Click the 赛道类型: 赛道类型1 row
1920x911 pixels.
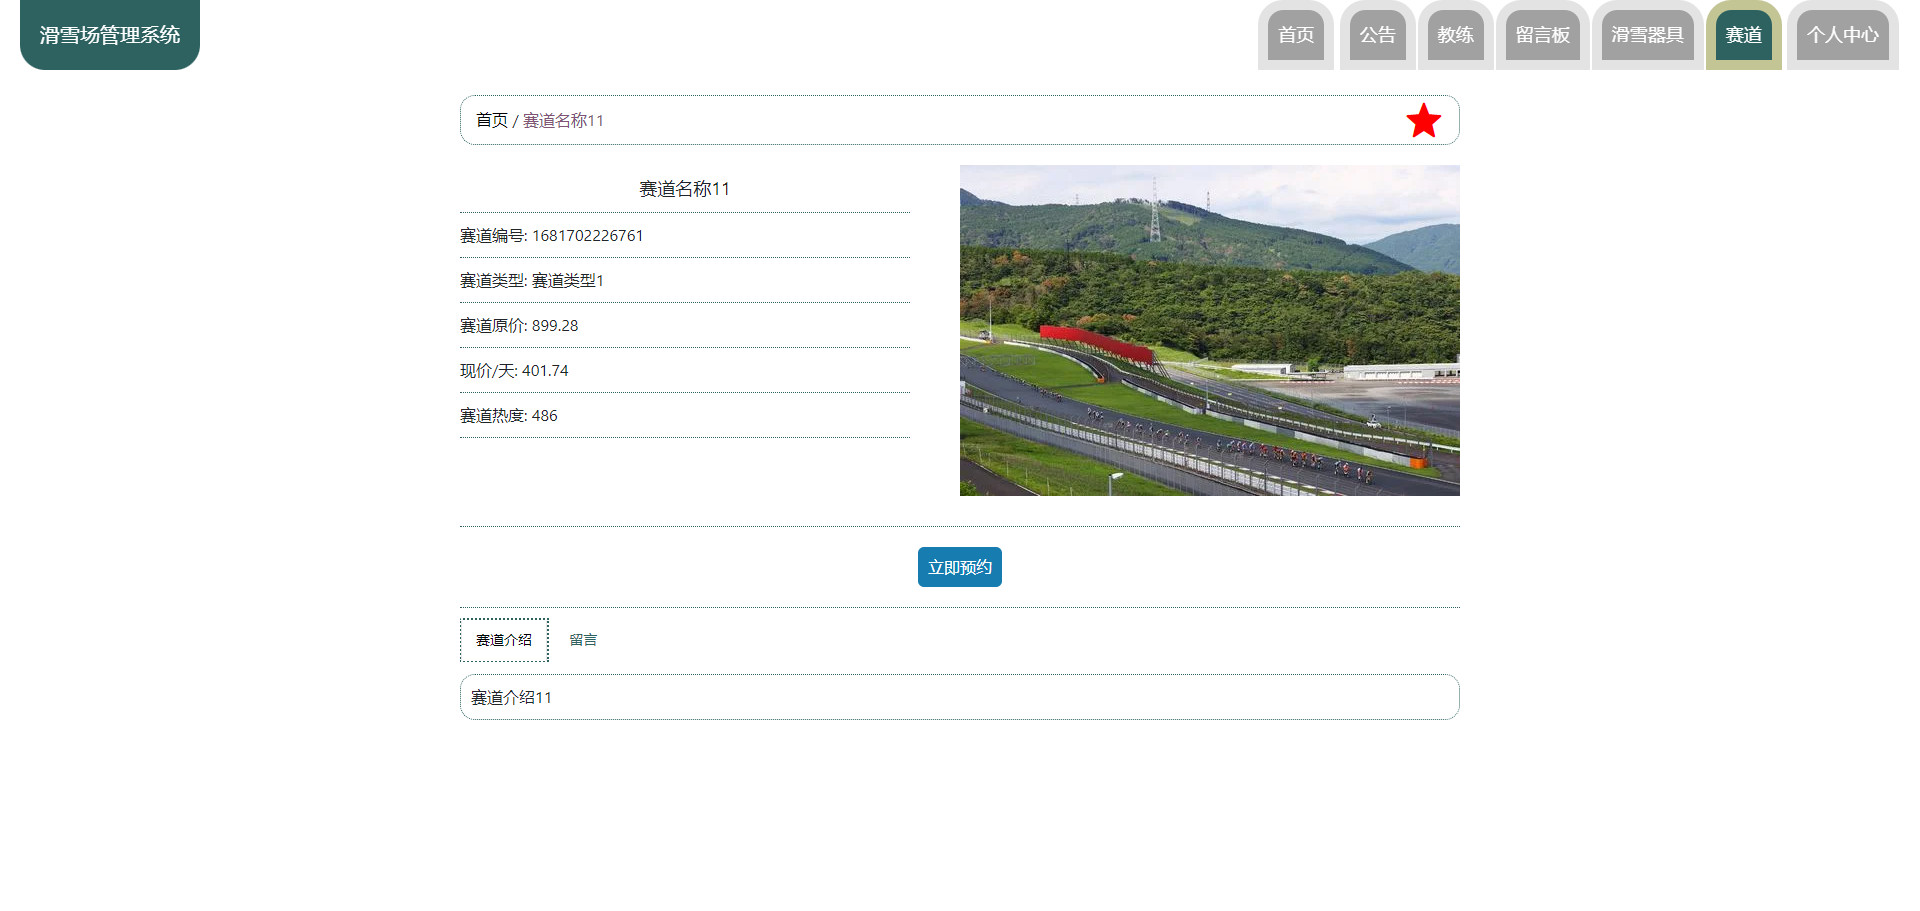pyautogui.click(x=685, y=281)
